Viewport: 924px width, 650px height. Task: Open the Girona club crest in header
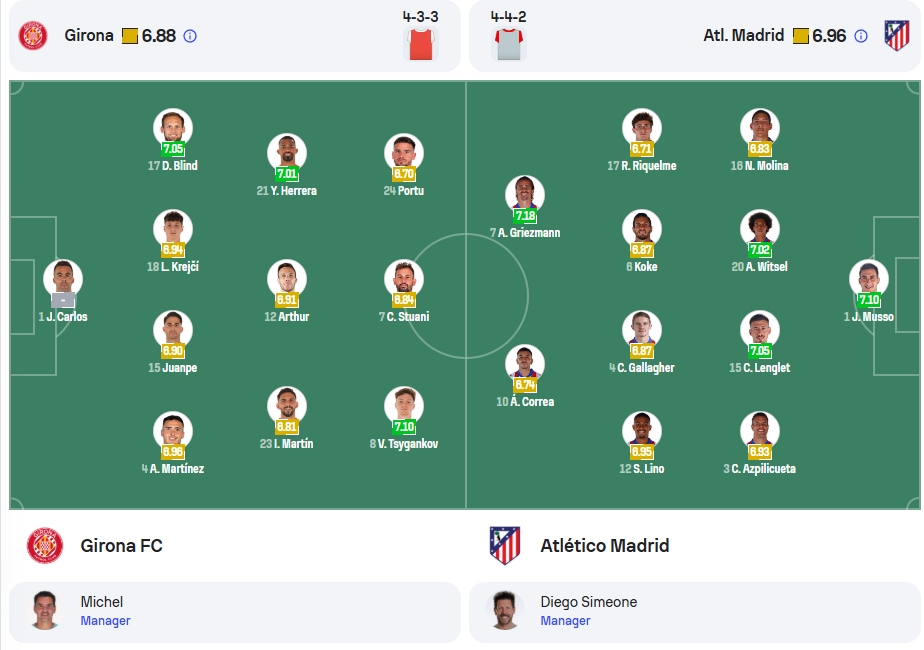click(33, 35)
